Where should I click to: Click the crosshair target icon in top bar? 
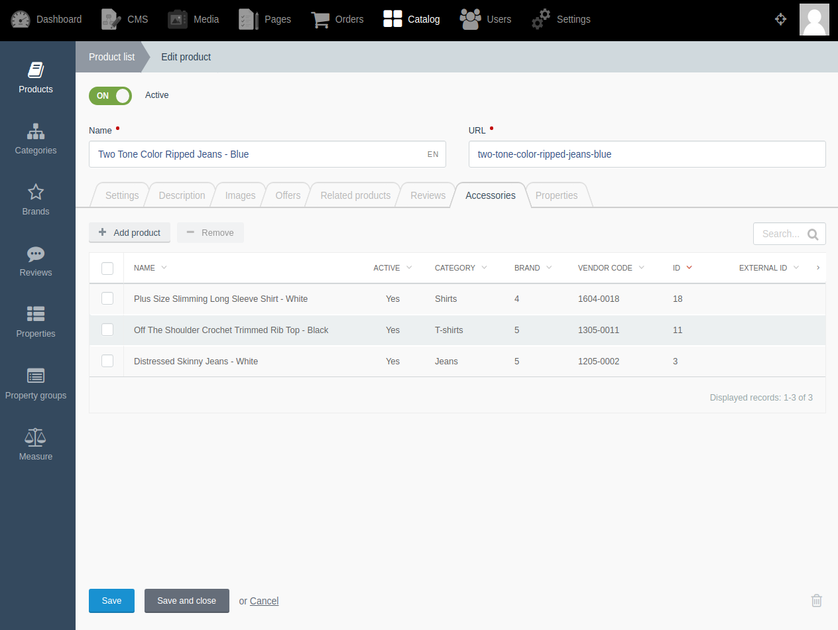coord(780,19)
